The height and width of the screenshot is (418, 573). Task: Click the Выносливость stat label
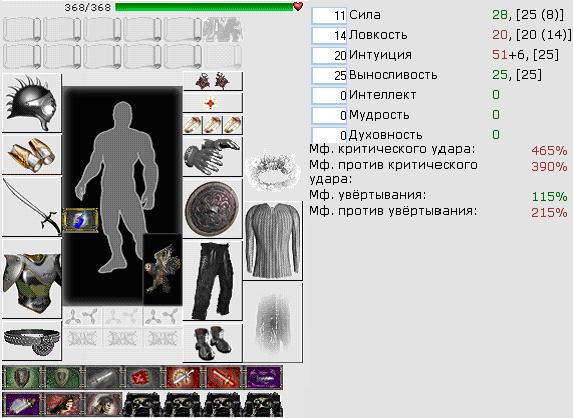click(393, 75)
